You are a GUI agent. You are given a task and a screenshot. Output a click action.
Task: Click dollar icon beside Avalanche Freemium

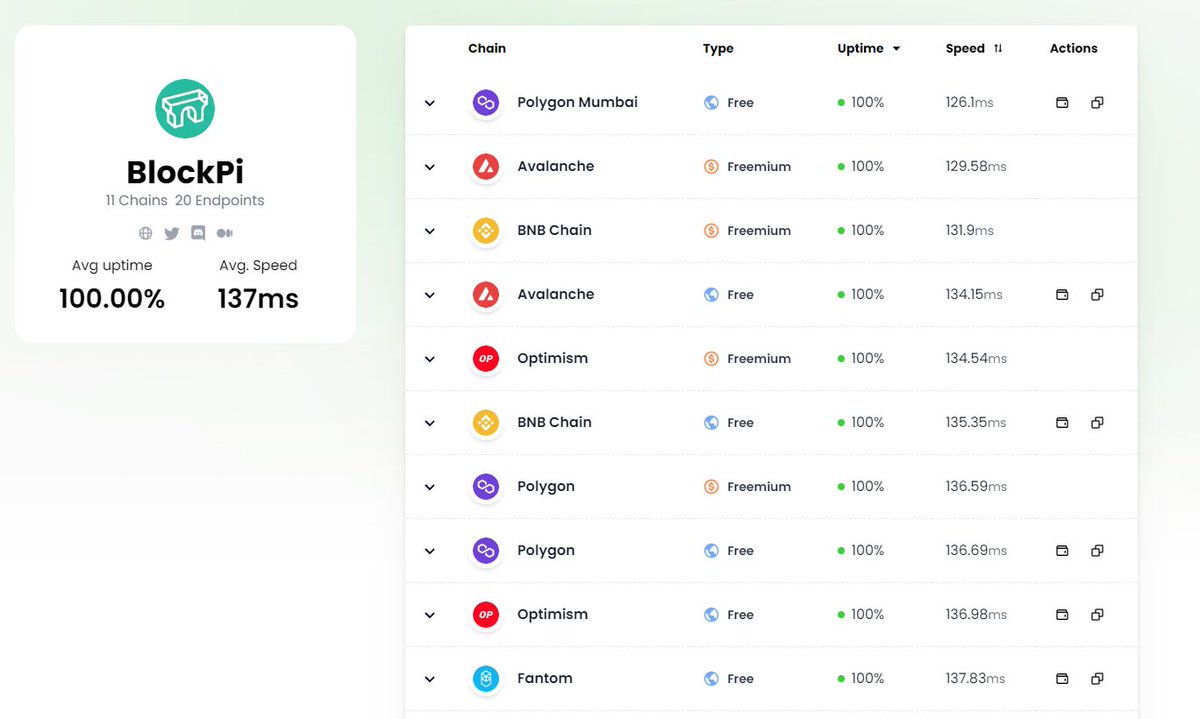coord(711,167)
